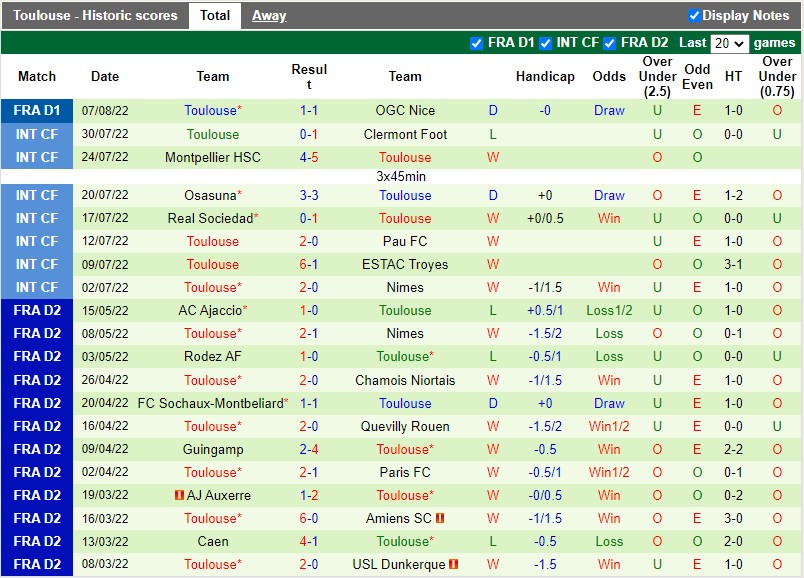Uncheck the INT CF league filter
This screenshot has height=578, width=804.
pyautogui.click(x=546, y=44)
